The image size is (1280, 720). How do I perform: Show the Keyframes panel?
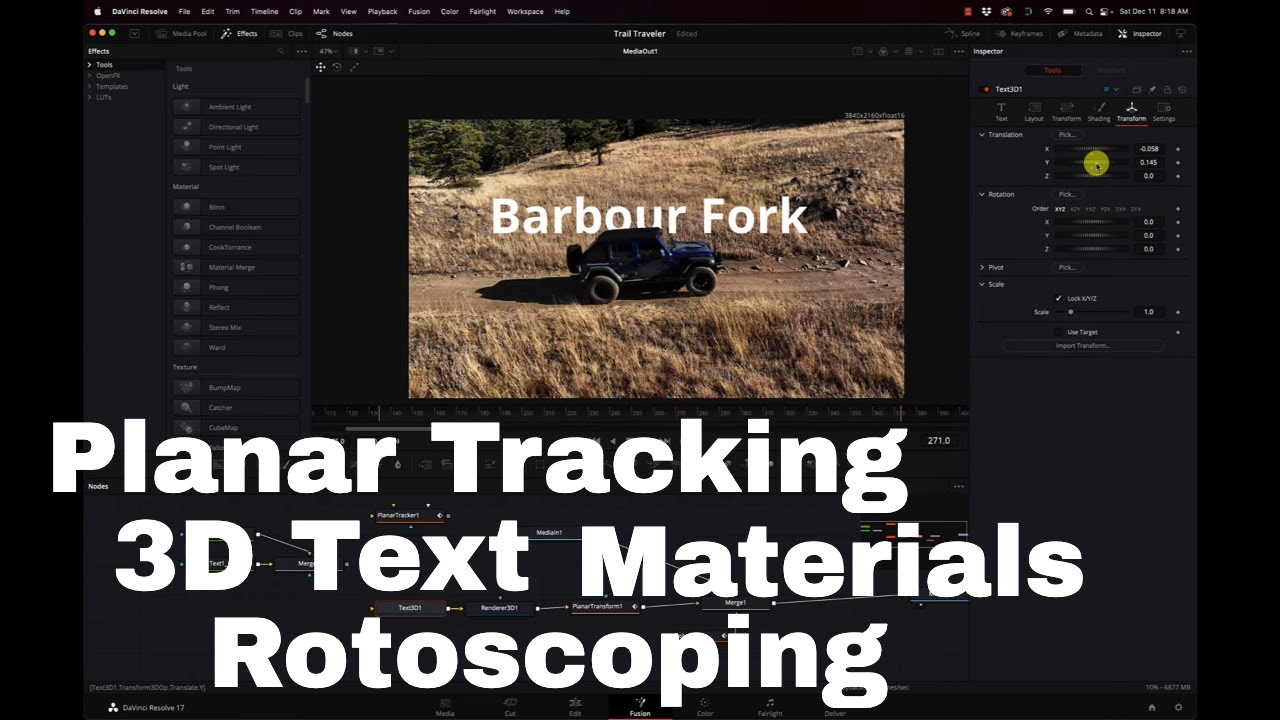(x=1020, y=33)
